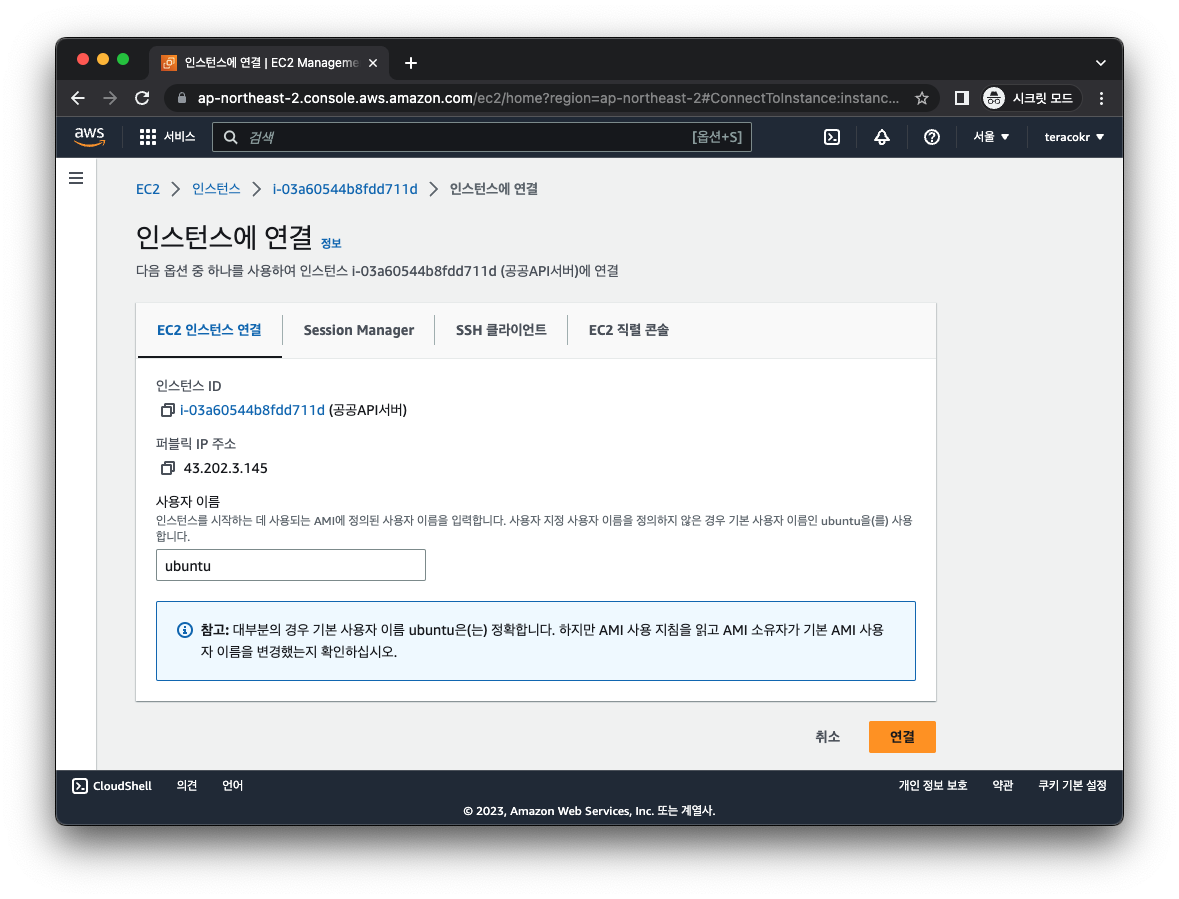Viewport: 1179px width, 899px height.
Task: Open instance ID link under 인스턴스 ID
Action: (x=252, y=410)
